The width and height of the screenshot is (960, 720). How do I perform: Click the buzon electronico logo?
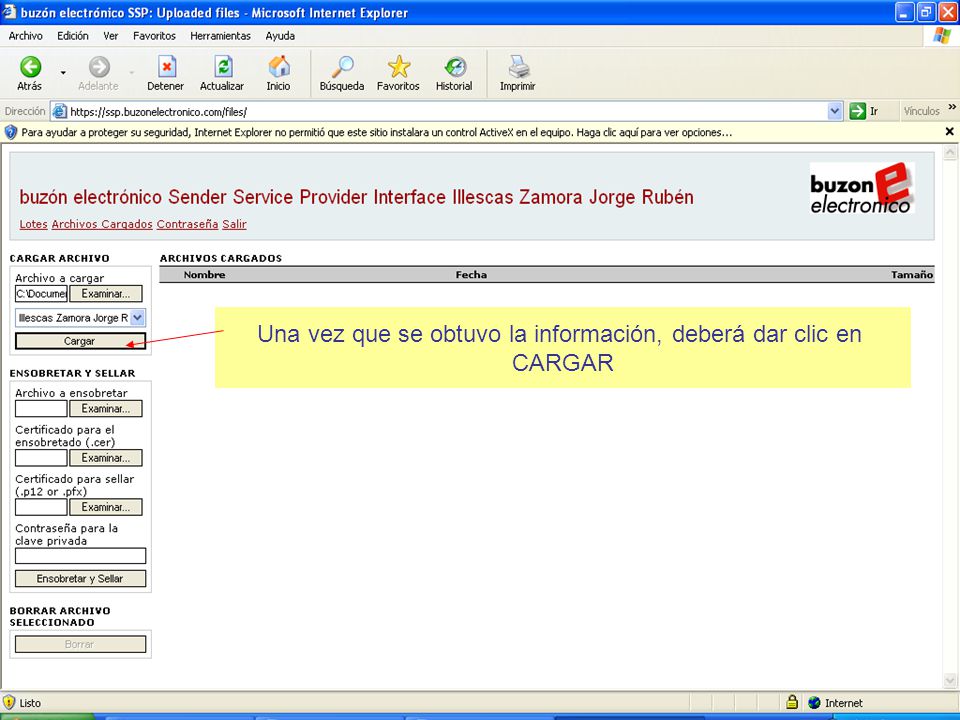coord(862,189)
